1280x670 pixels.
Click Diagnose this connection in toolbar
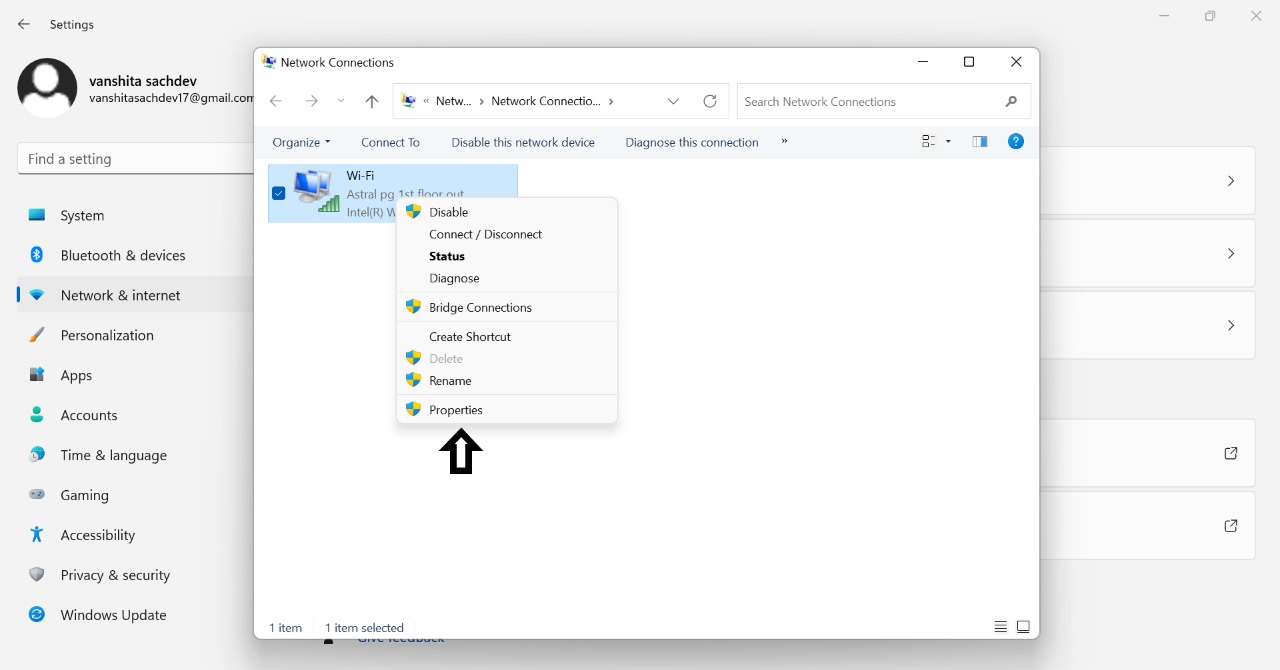pyautogui.click(x=692, y=142)
